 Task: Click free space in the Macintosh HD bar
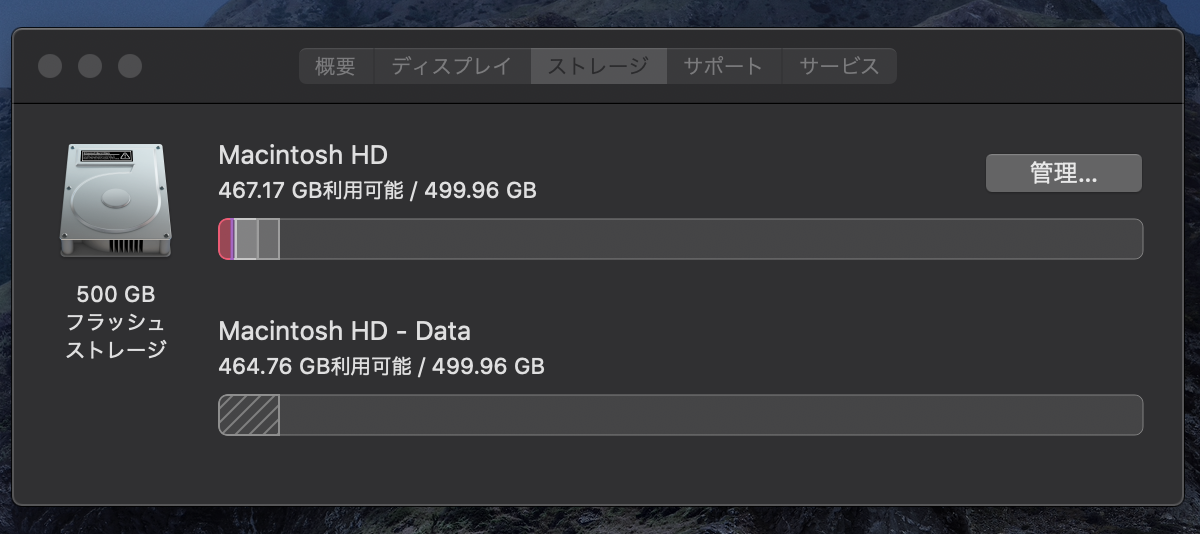[x=700, y=240]
